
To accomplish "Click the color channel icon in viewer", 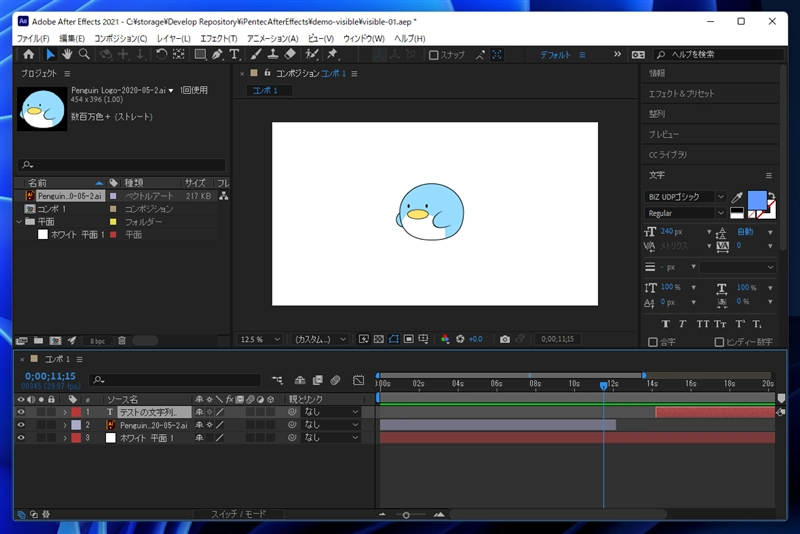I will tap(445, 339).
